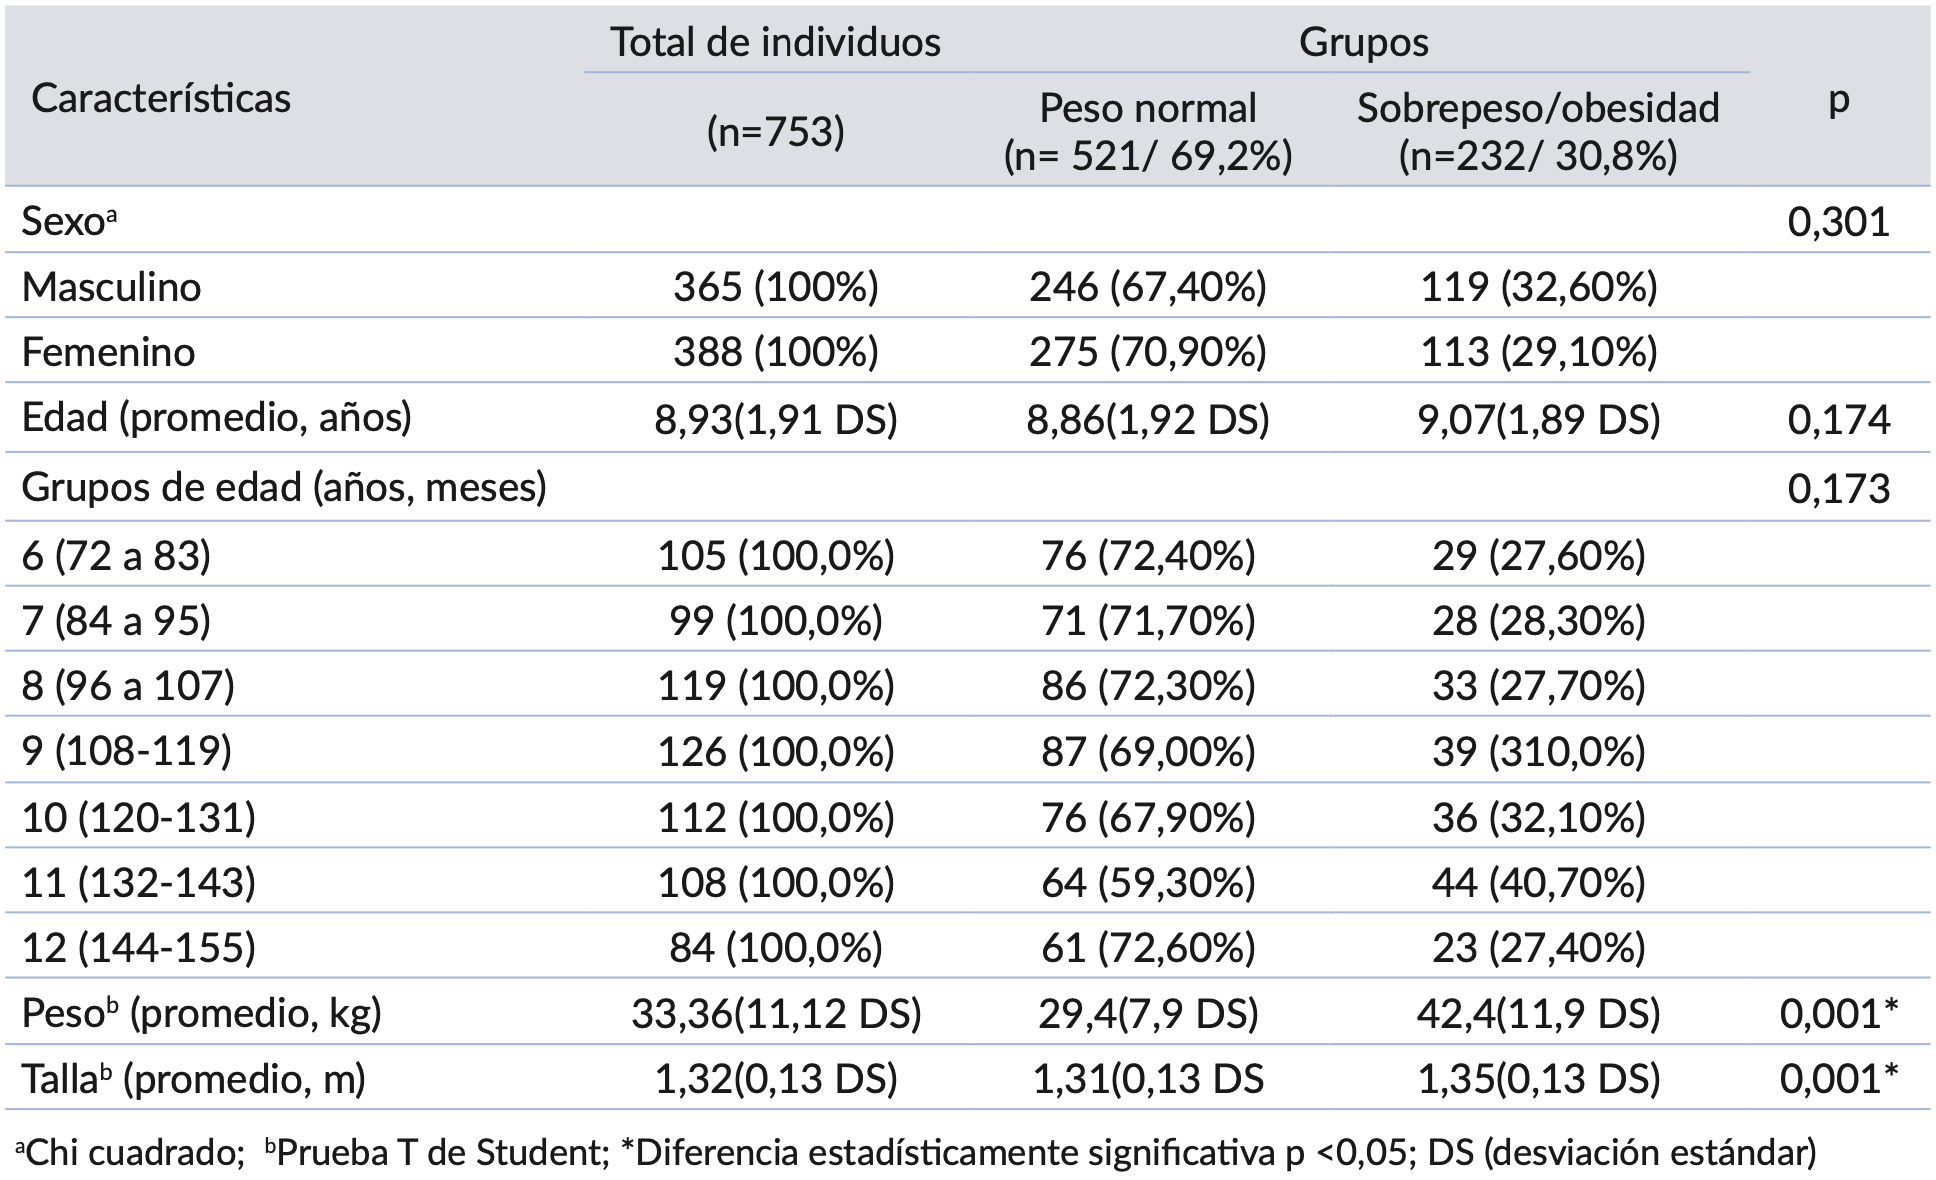Viewport: 1936px width, 1180px height.
Task: Select the '11 (132-143)' age group label
Action: [138, 883]
